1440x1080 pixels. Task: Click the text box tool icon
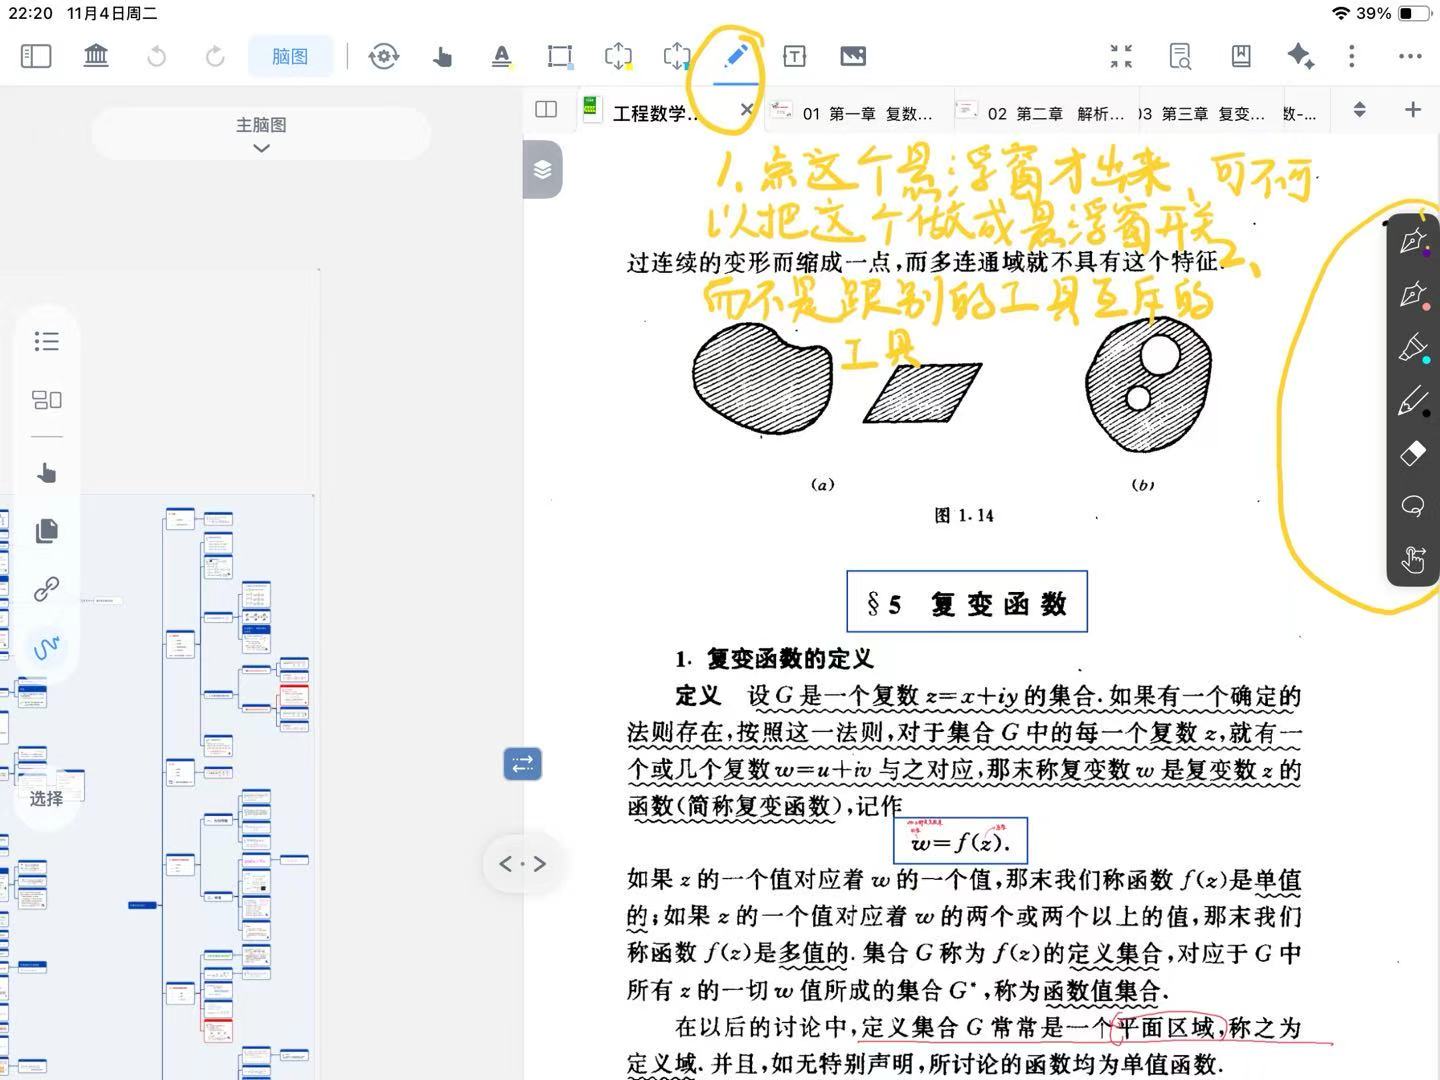tap(794, 56)
